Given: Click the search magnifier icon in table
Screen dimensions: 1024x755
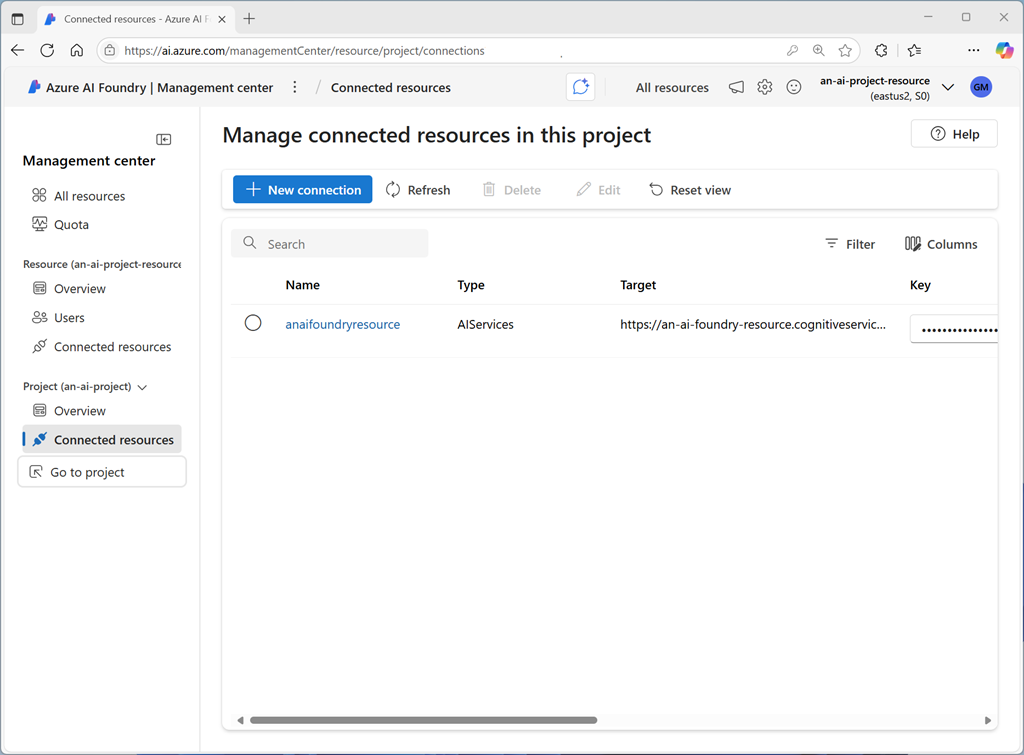Looking at the screenshot, I should [249, 243].
